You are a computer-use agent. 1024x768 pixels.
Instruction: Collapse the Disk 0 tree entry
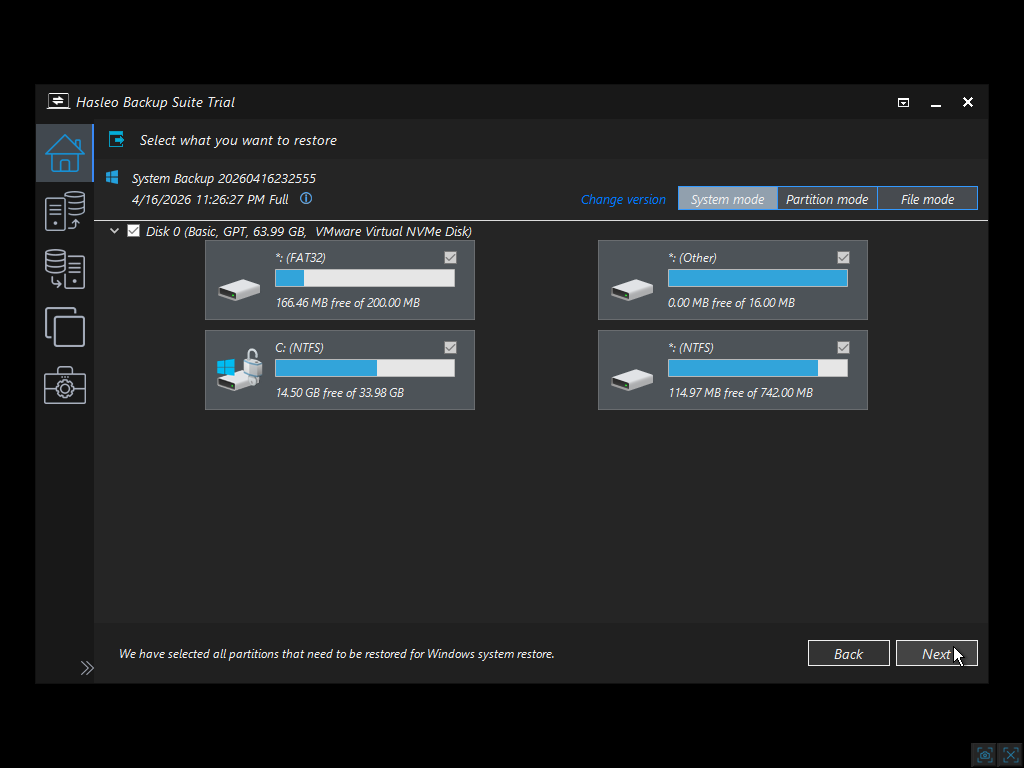pyautogui.click(x=114, y=230)
